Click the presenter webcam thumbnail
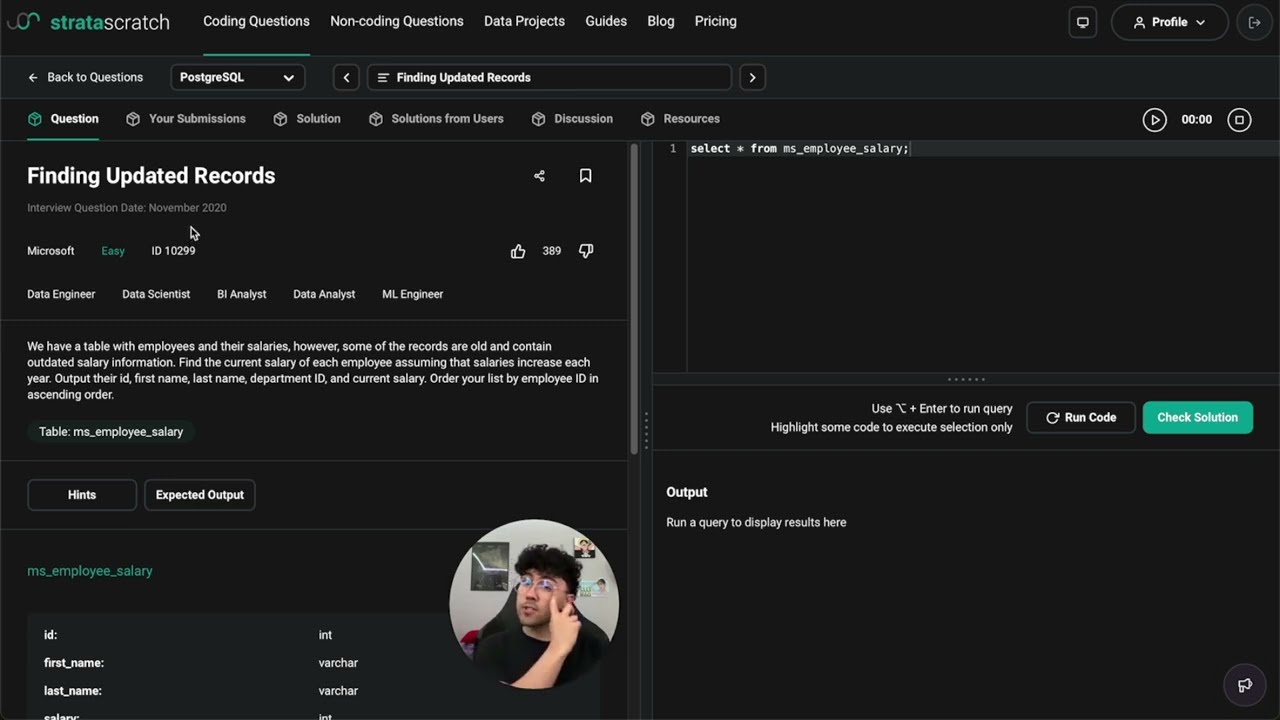The image size is (1280, 720). coord(534,604)
